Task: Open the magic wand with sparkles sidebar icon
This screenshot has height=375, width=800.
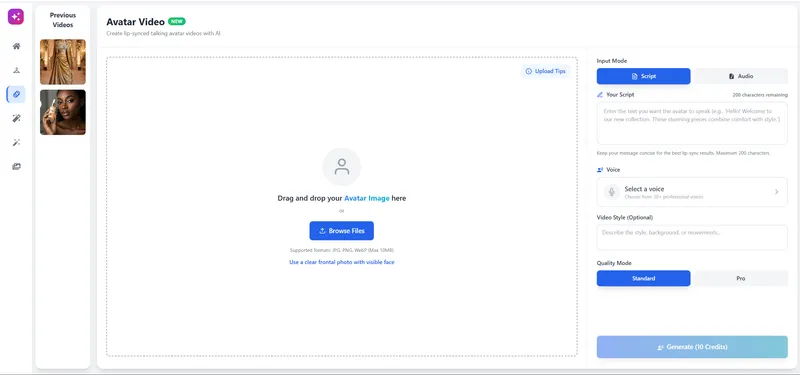Action: [x=16, y=118]
